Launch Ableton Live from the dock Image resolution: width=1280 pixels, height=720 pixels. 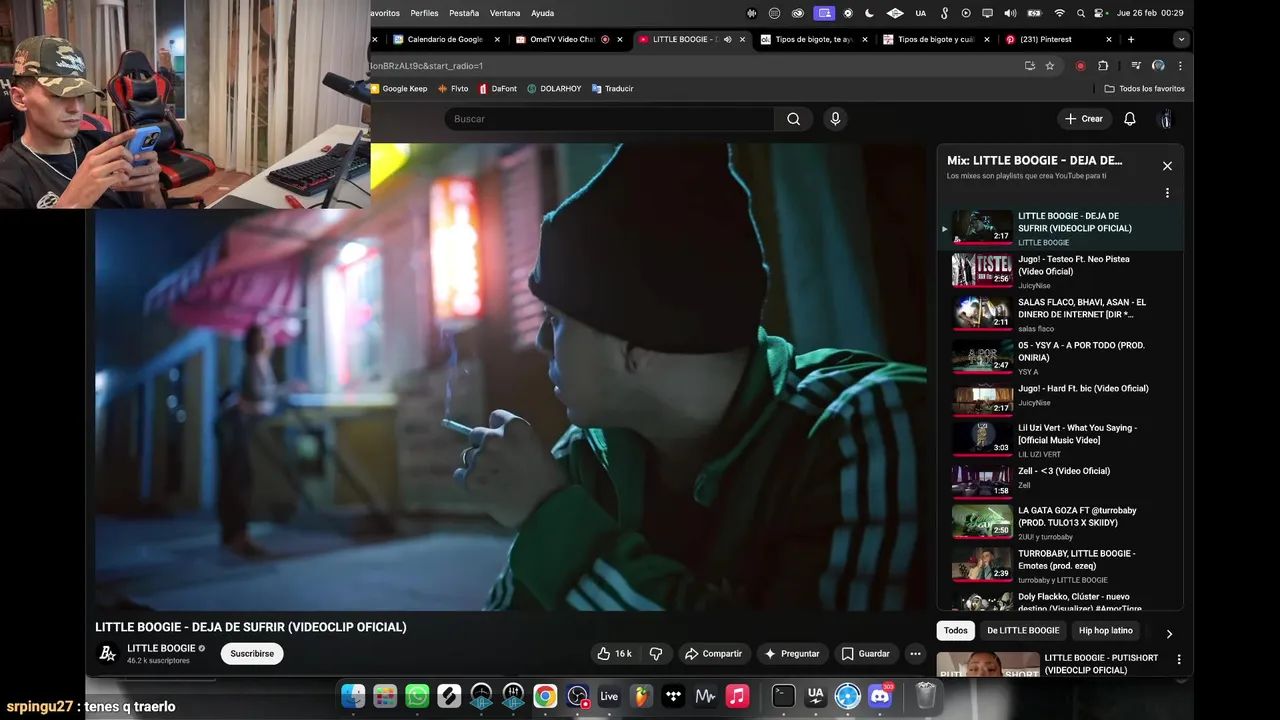(x=609, y=696)
